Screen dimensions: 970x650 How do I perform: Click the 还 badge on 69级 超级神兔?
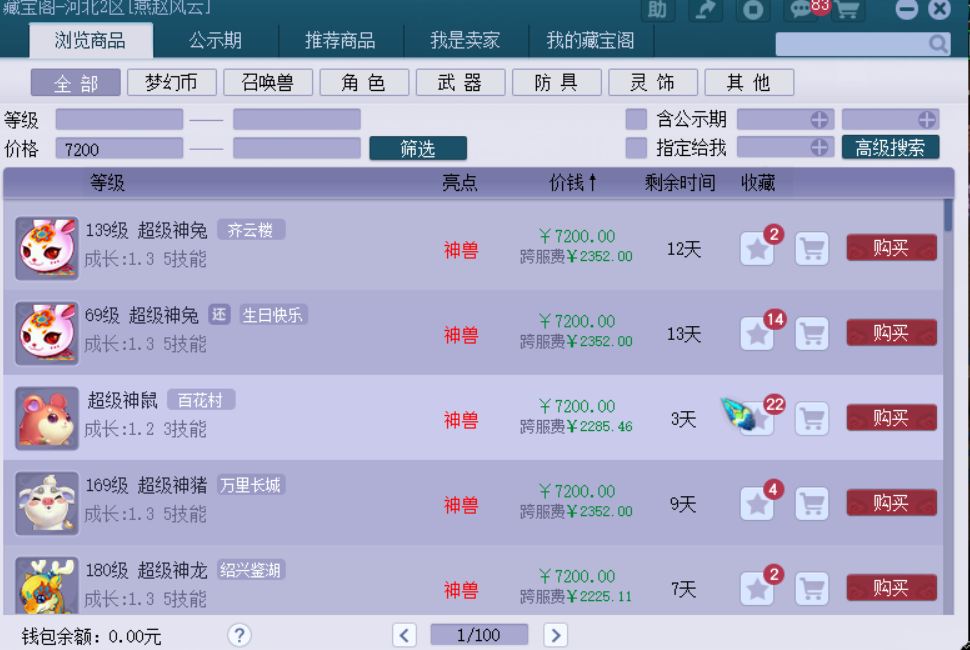219,315
